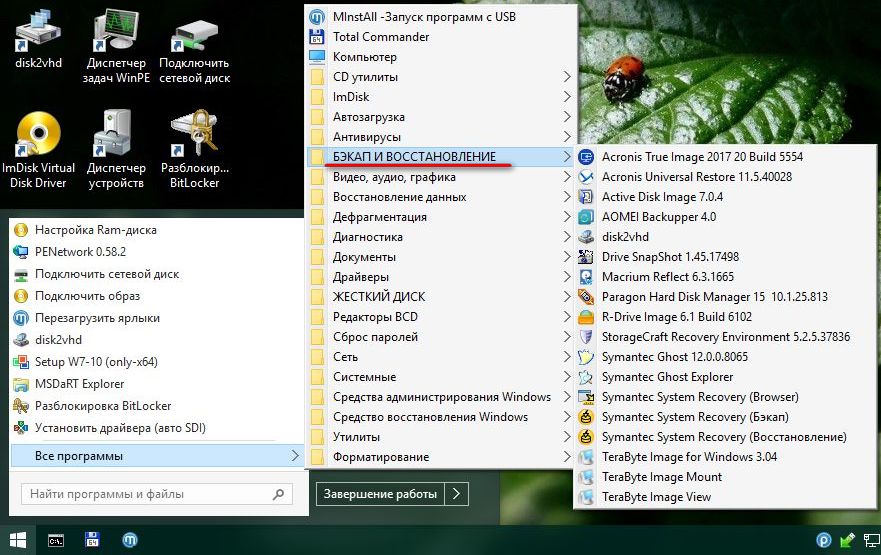The height and width of the screenshot is (555, 881).
Task: Expand the Сброс паролей submenu arrow
Action: (566, 337)
